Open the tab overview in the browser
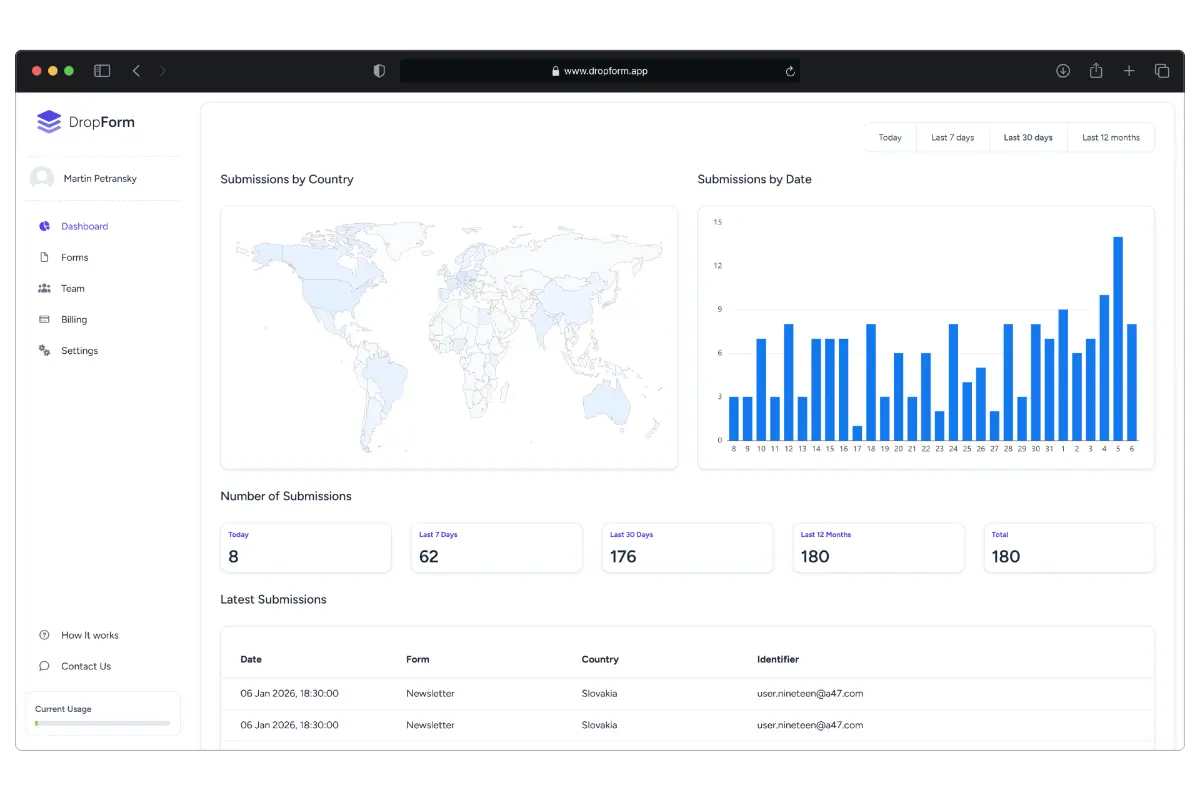1200x800 pixels. (1162, 70)
